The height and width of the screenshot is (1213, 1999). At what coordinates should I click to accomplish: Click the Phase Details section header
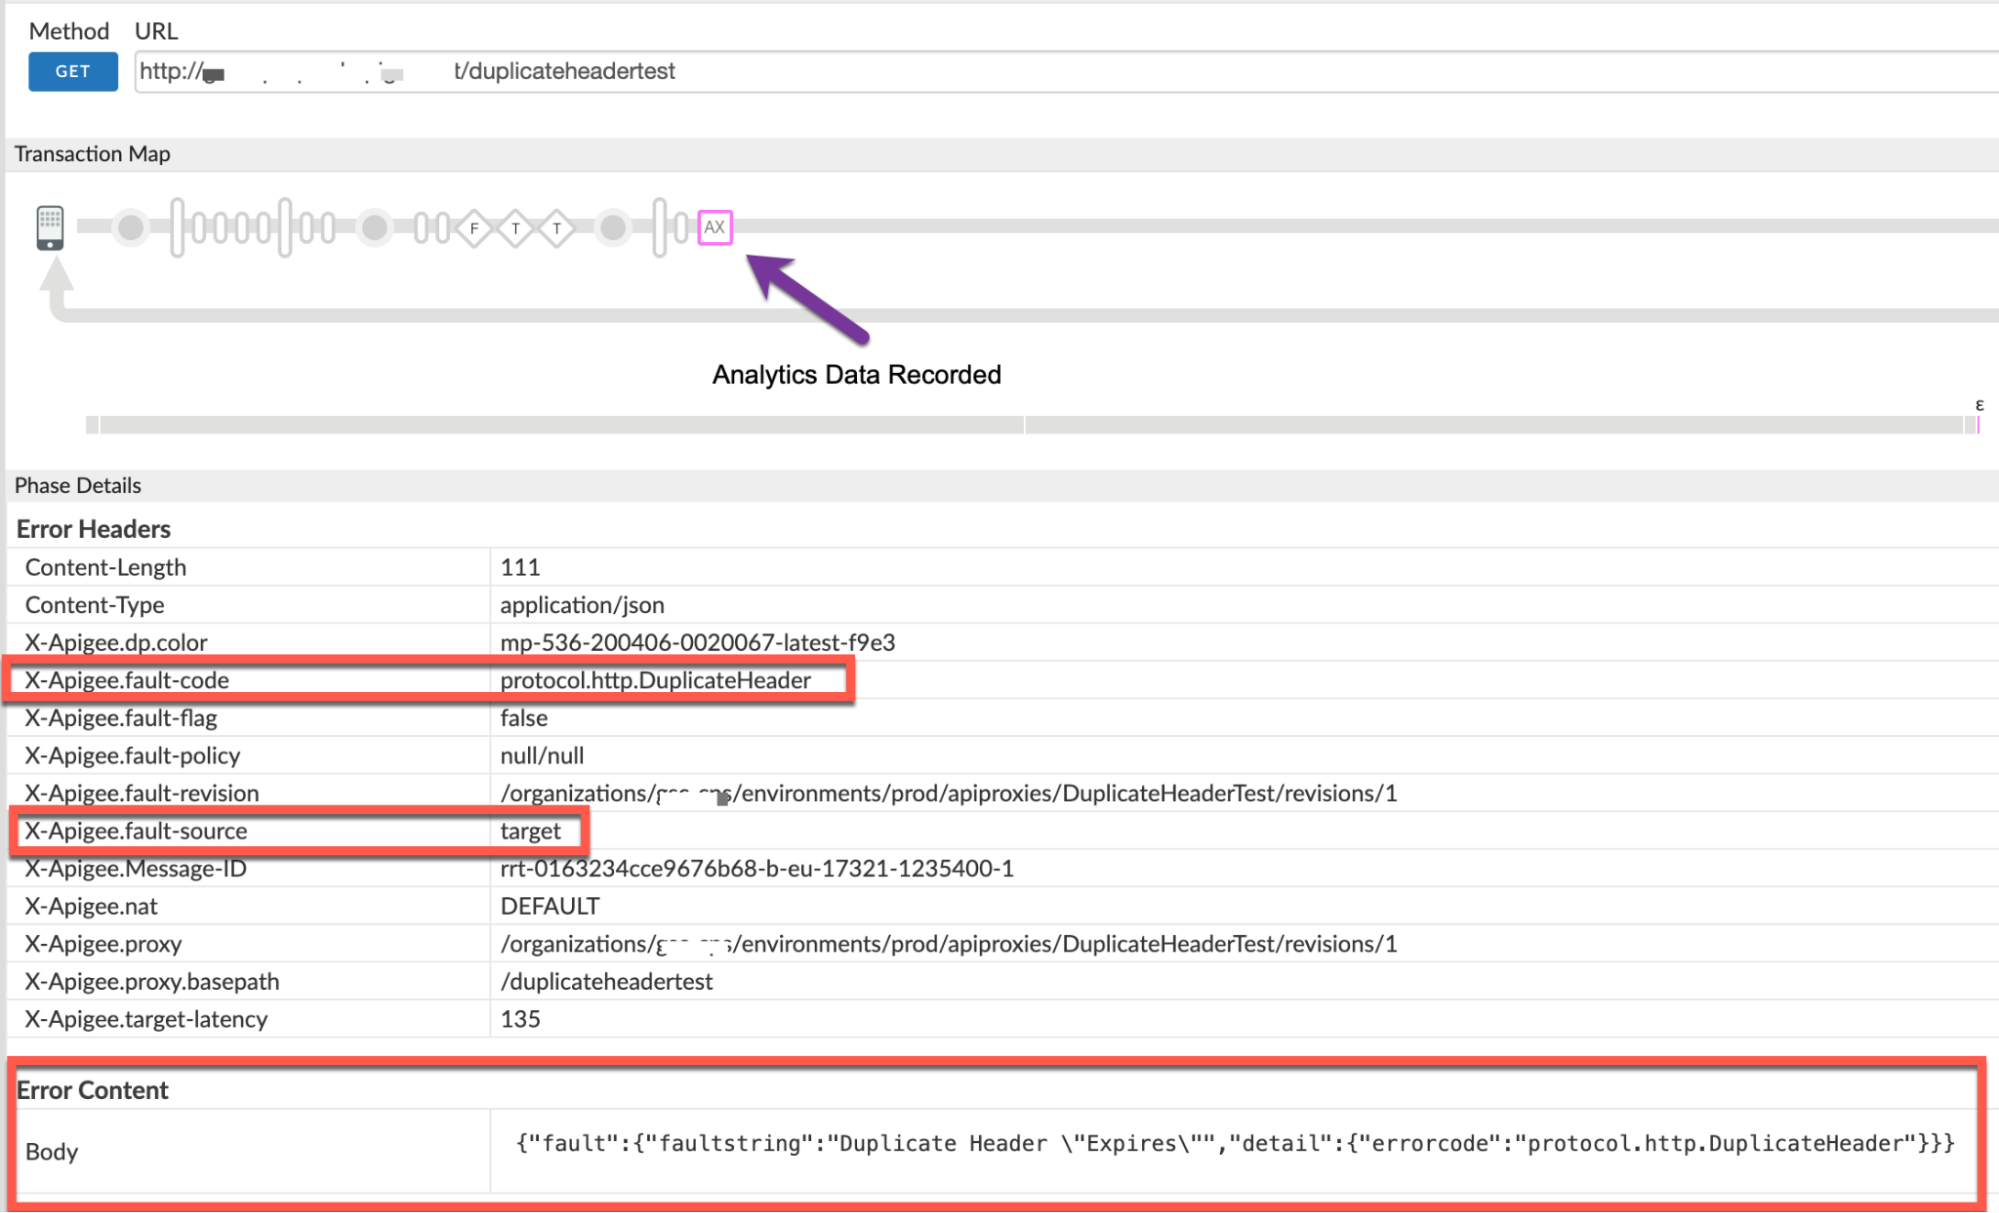(x=78, y=486)
